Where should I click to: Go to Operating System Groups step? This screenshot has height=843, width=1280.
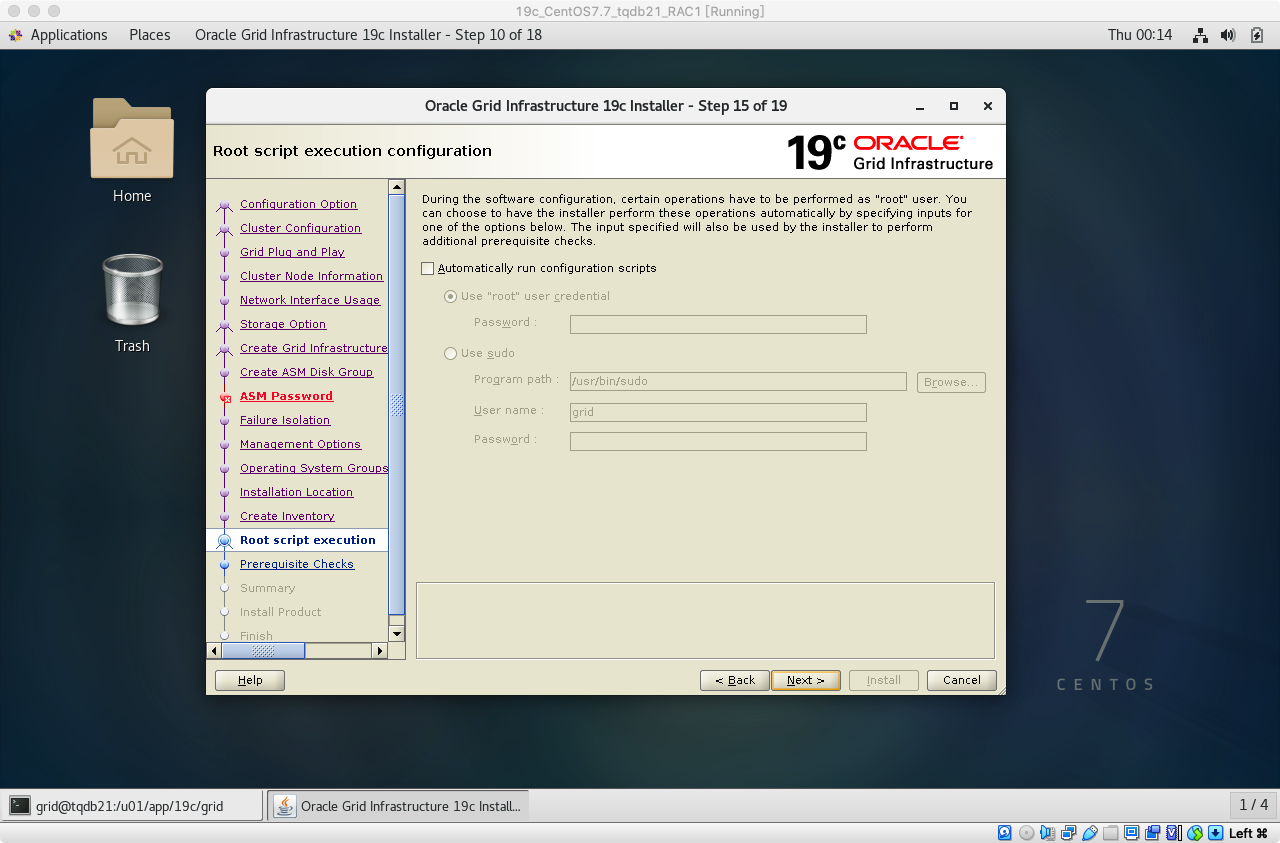pyautogui.click(x=313, y=468)
